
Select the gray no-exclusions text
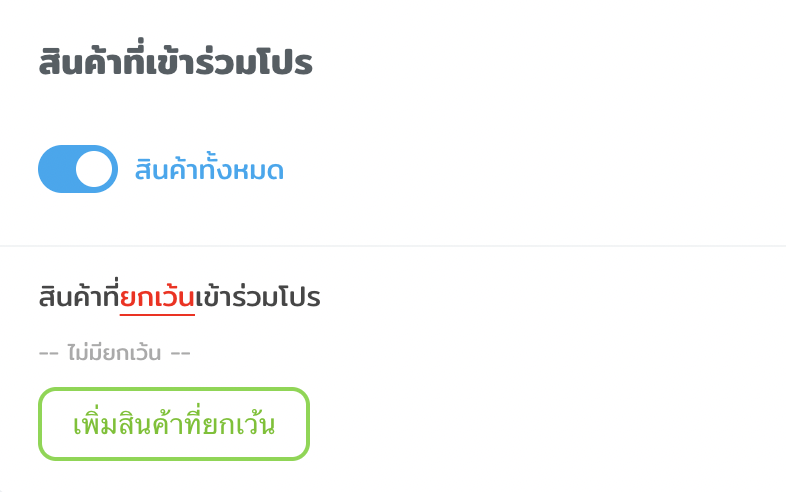point(114,353)
